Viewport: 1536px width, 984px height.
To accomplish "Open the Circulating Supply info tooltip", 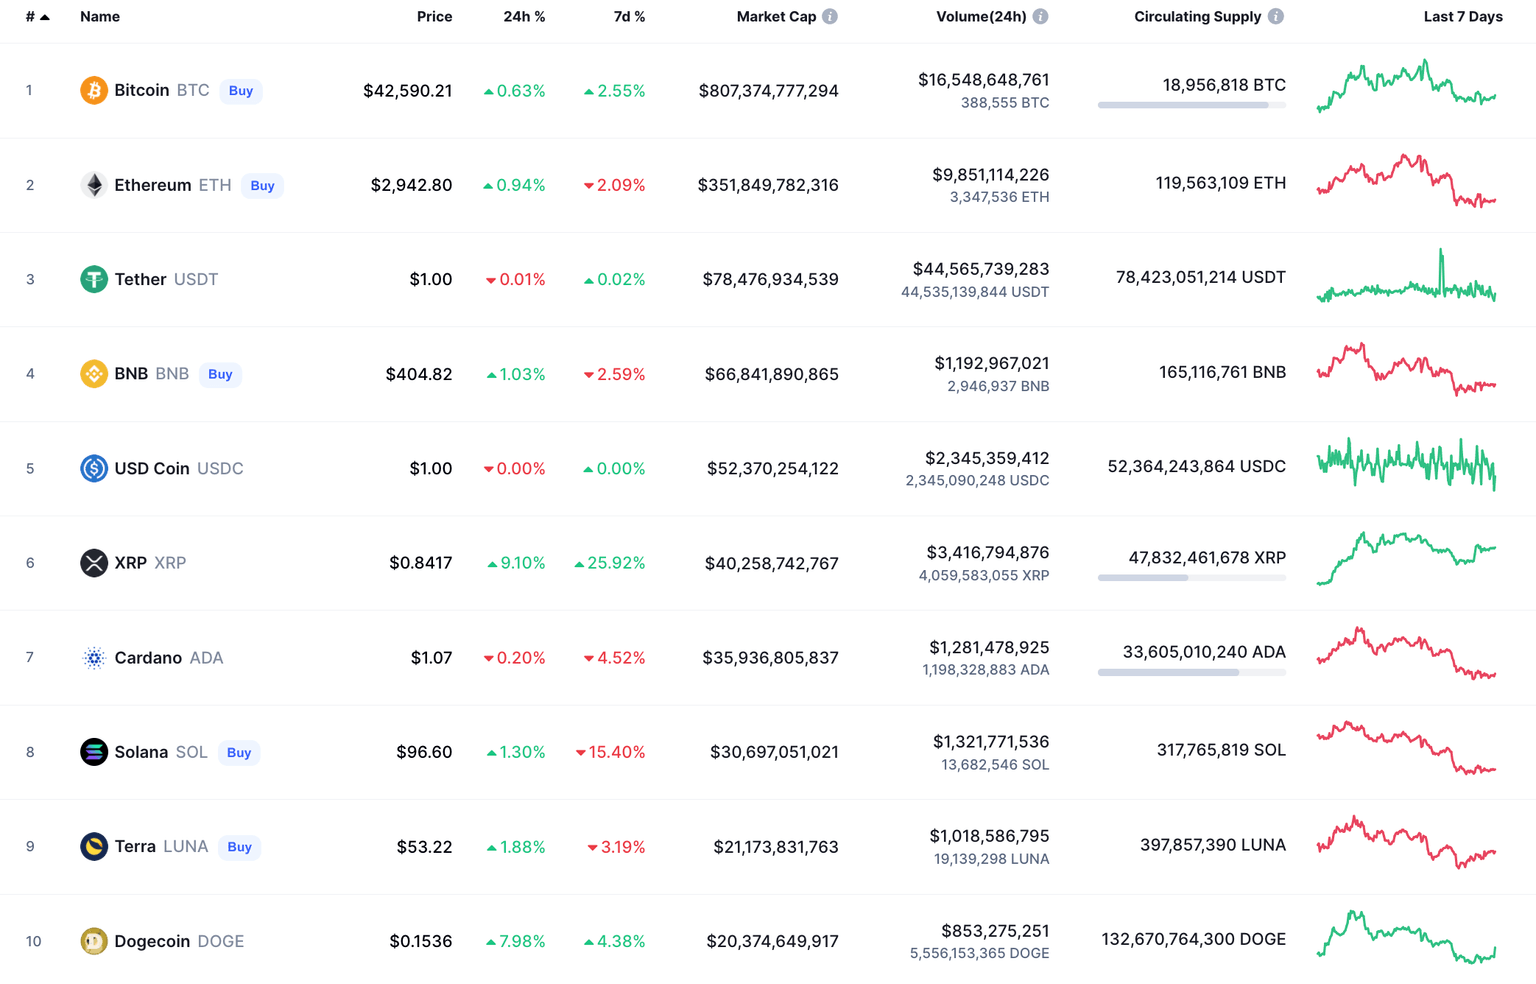I will (1277, 16).
